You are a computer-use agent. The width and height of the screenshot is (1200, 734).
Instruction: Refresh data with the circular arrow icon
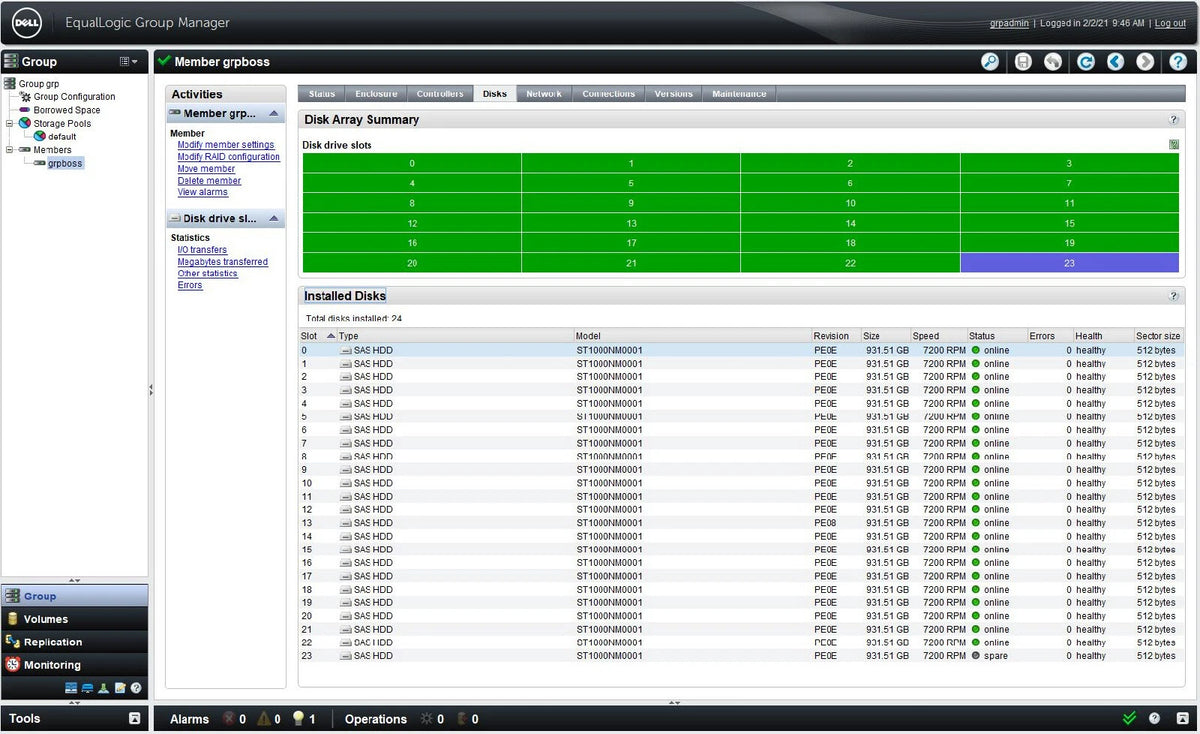click(1085, 62)
